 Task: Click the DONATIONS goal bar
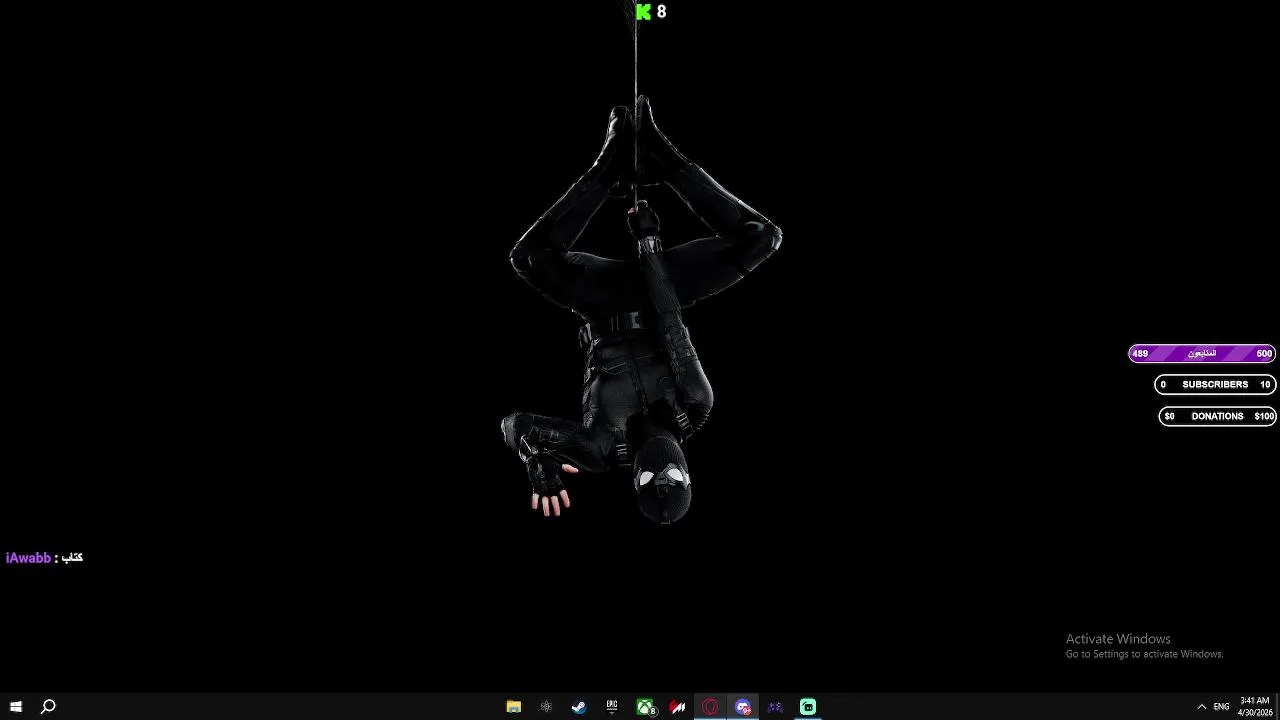click(1217, 416)
